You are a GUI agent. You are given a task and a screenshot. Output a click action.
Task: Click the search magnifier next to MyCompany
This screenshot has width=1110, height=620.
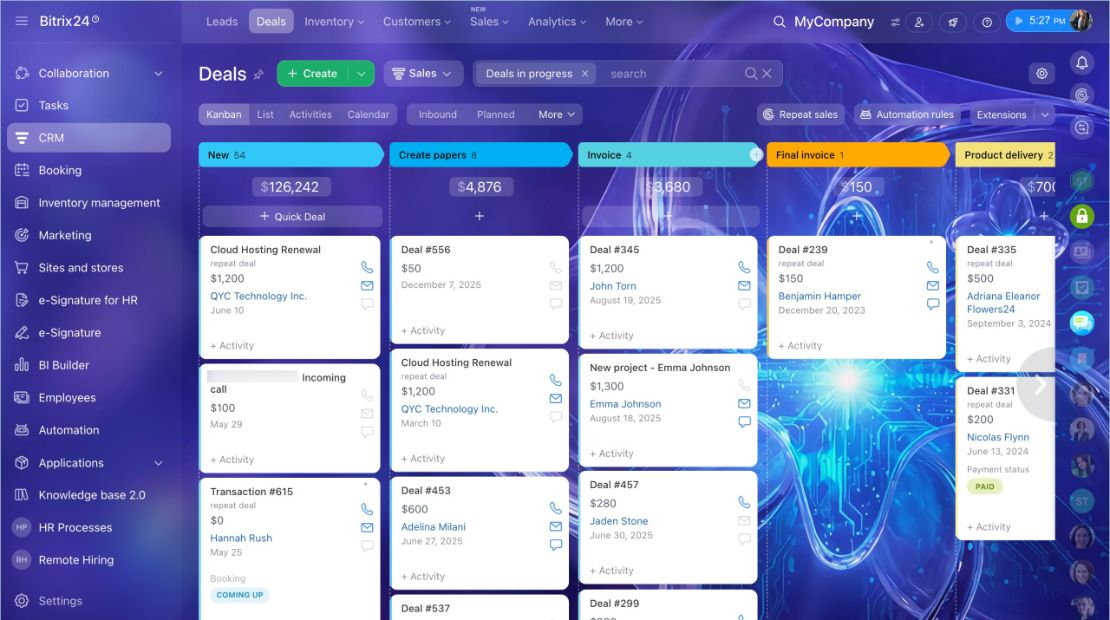779,22
